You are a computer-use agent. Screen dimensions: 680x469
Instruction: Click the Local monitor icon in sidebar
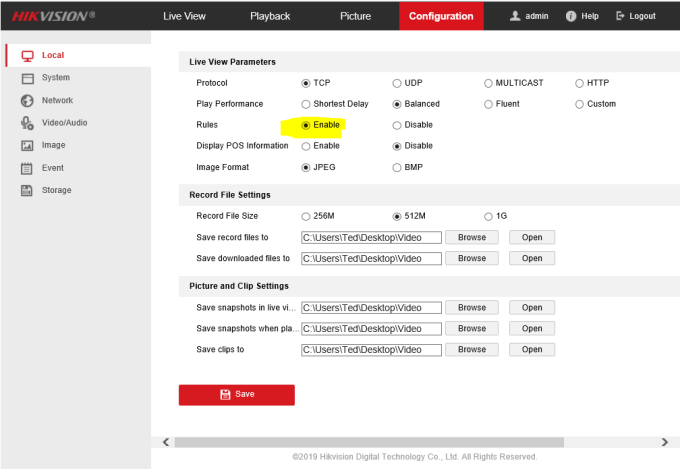click(28, 55)
